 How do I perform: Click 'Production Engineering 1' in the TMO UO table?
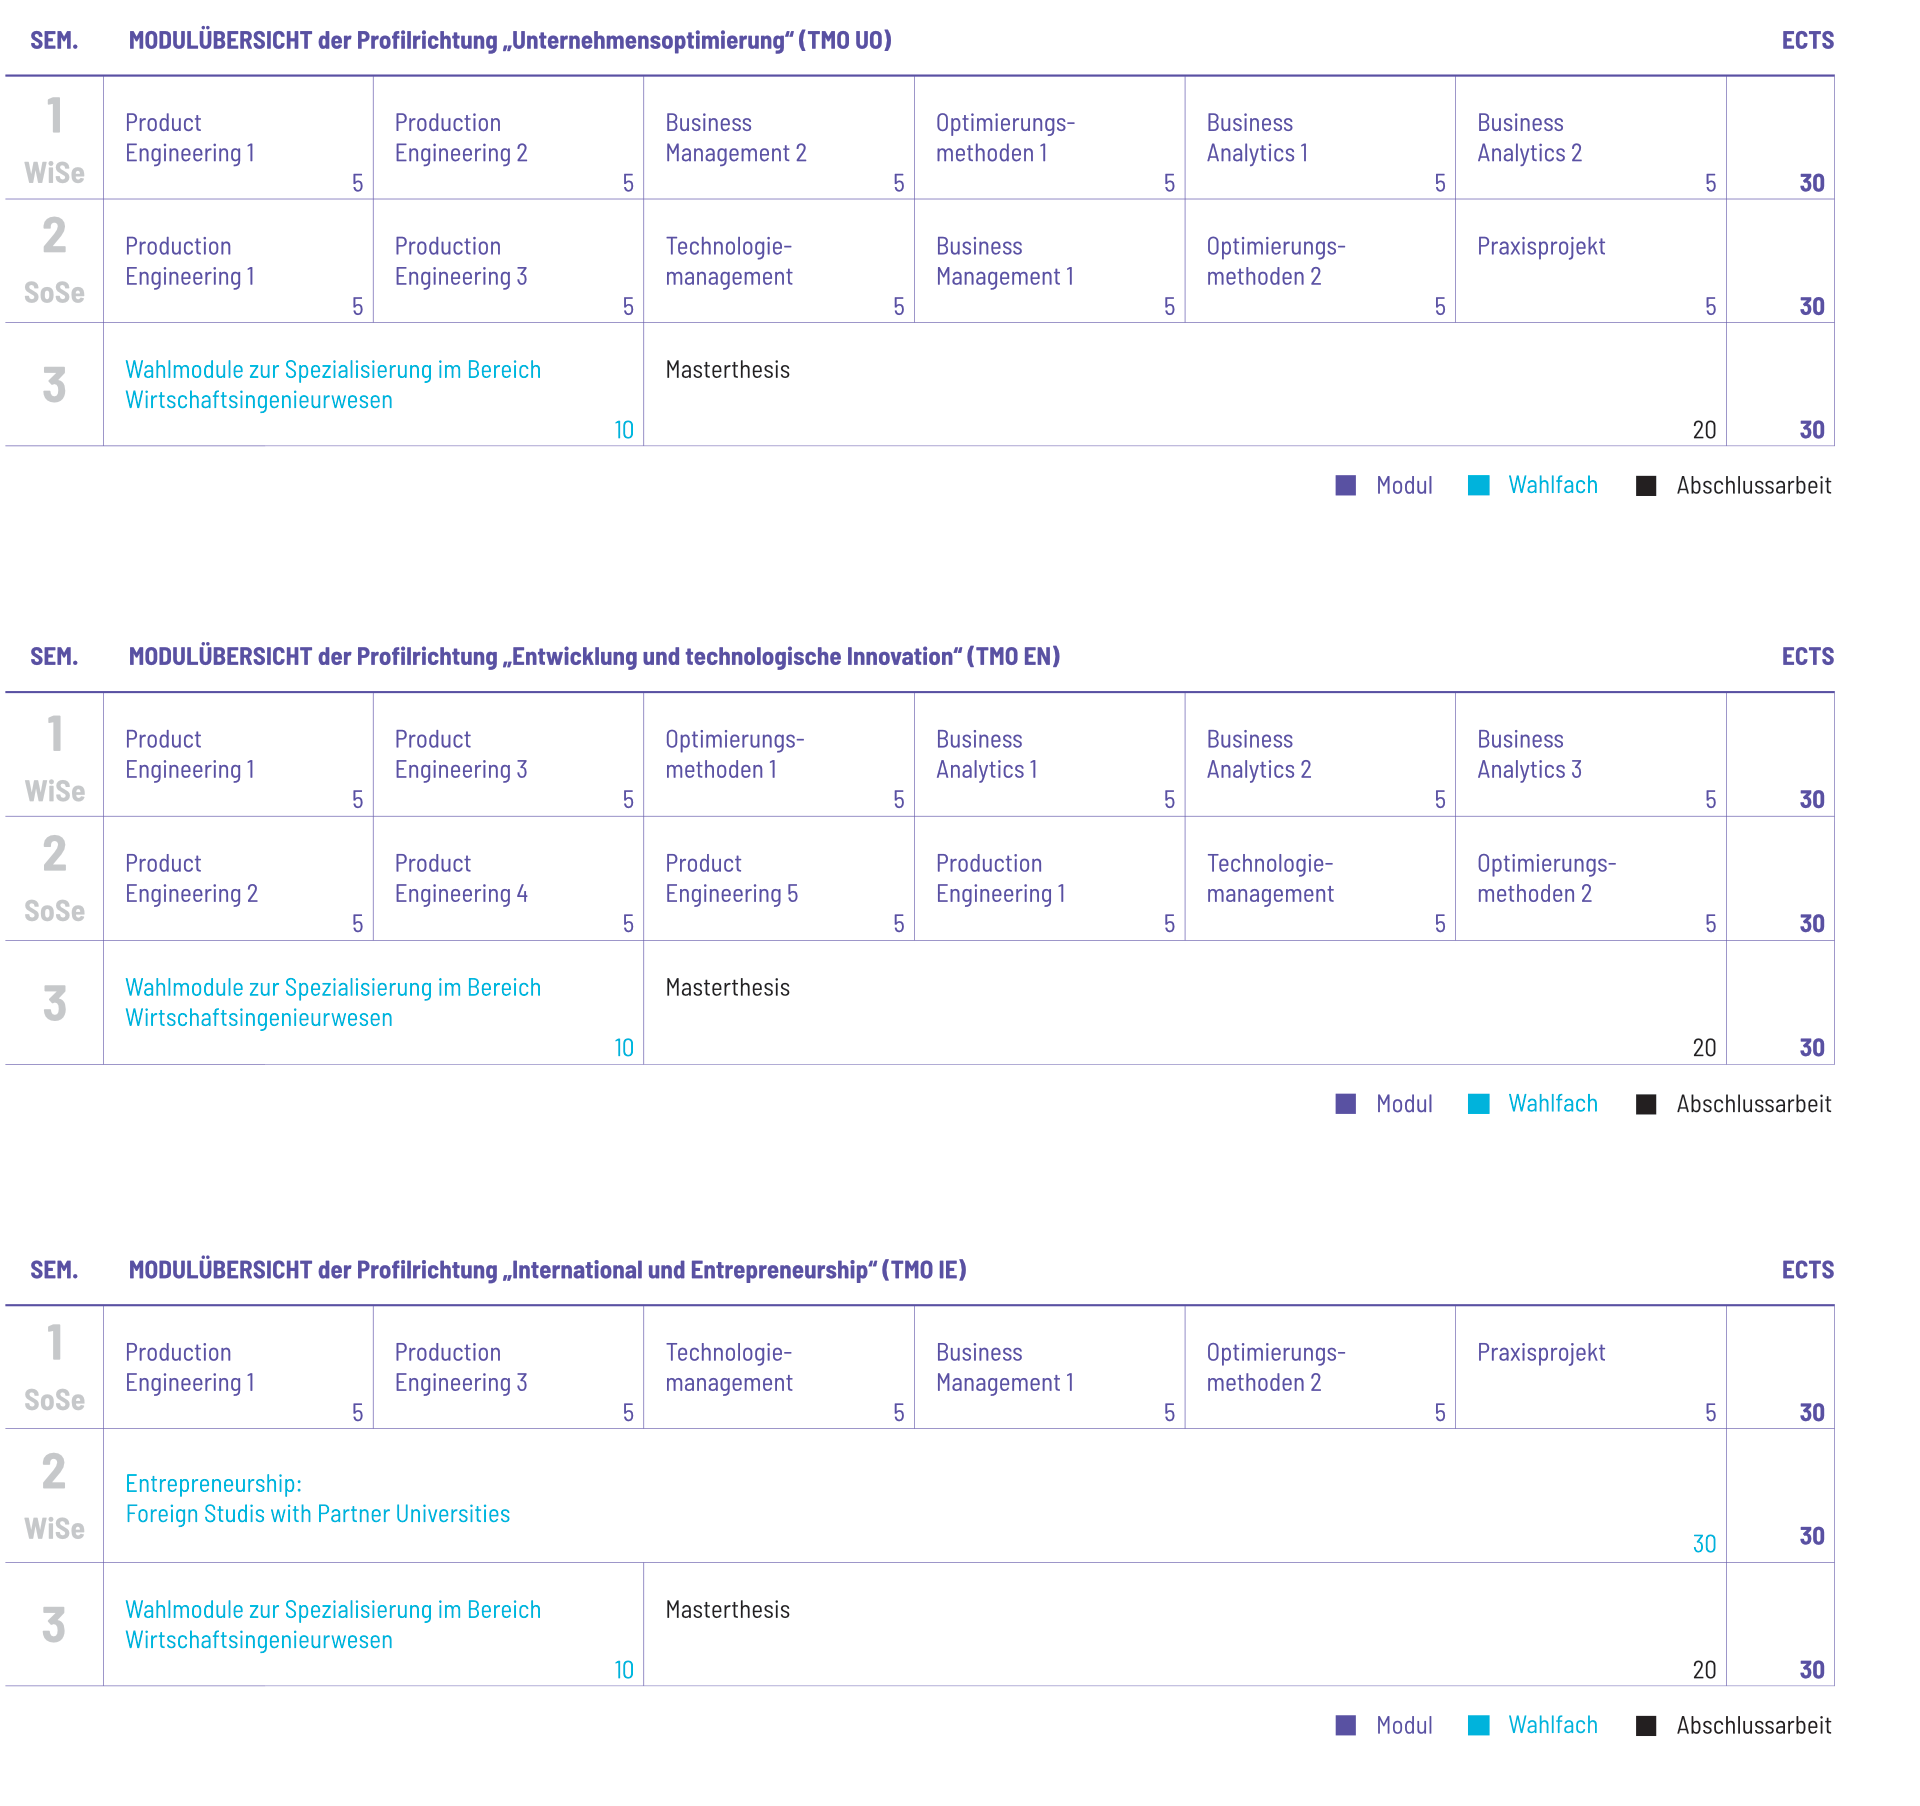190,261
